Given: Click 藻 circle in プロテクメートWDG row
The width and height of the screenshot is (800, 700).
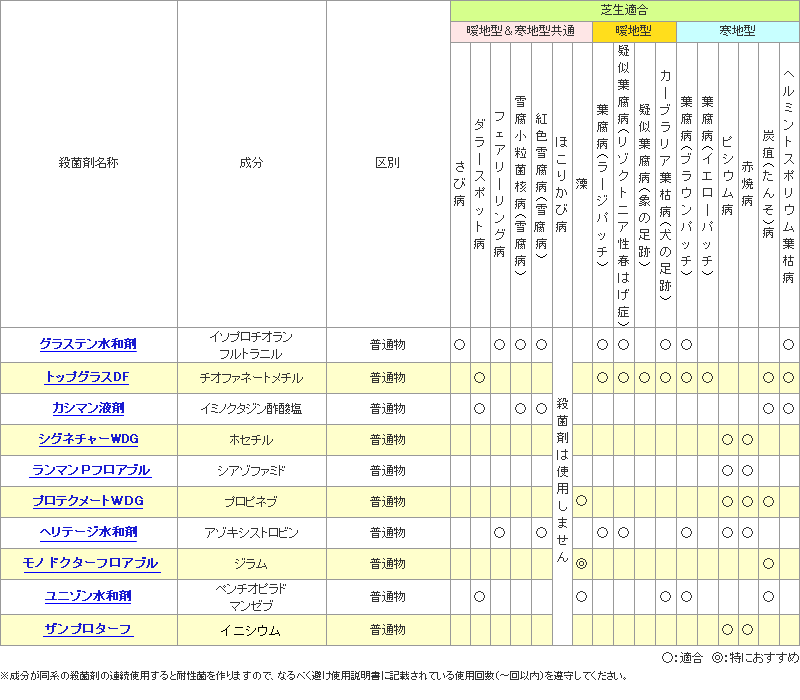Looking at the screenshot, I should [x=582, y=501].
